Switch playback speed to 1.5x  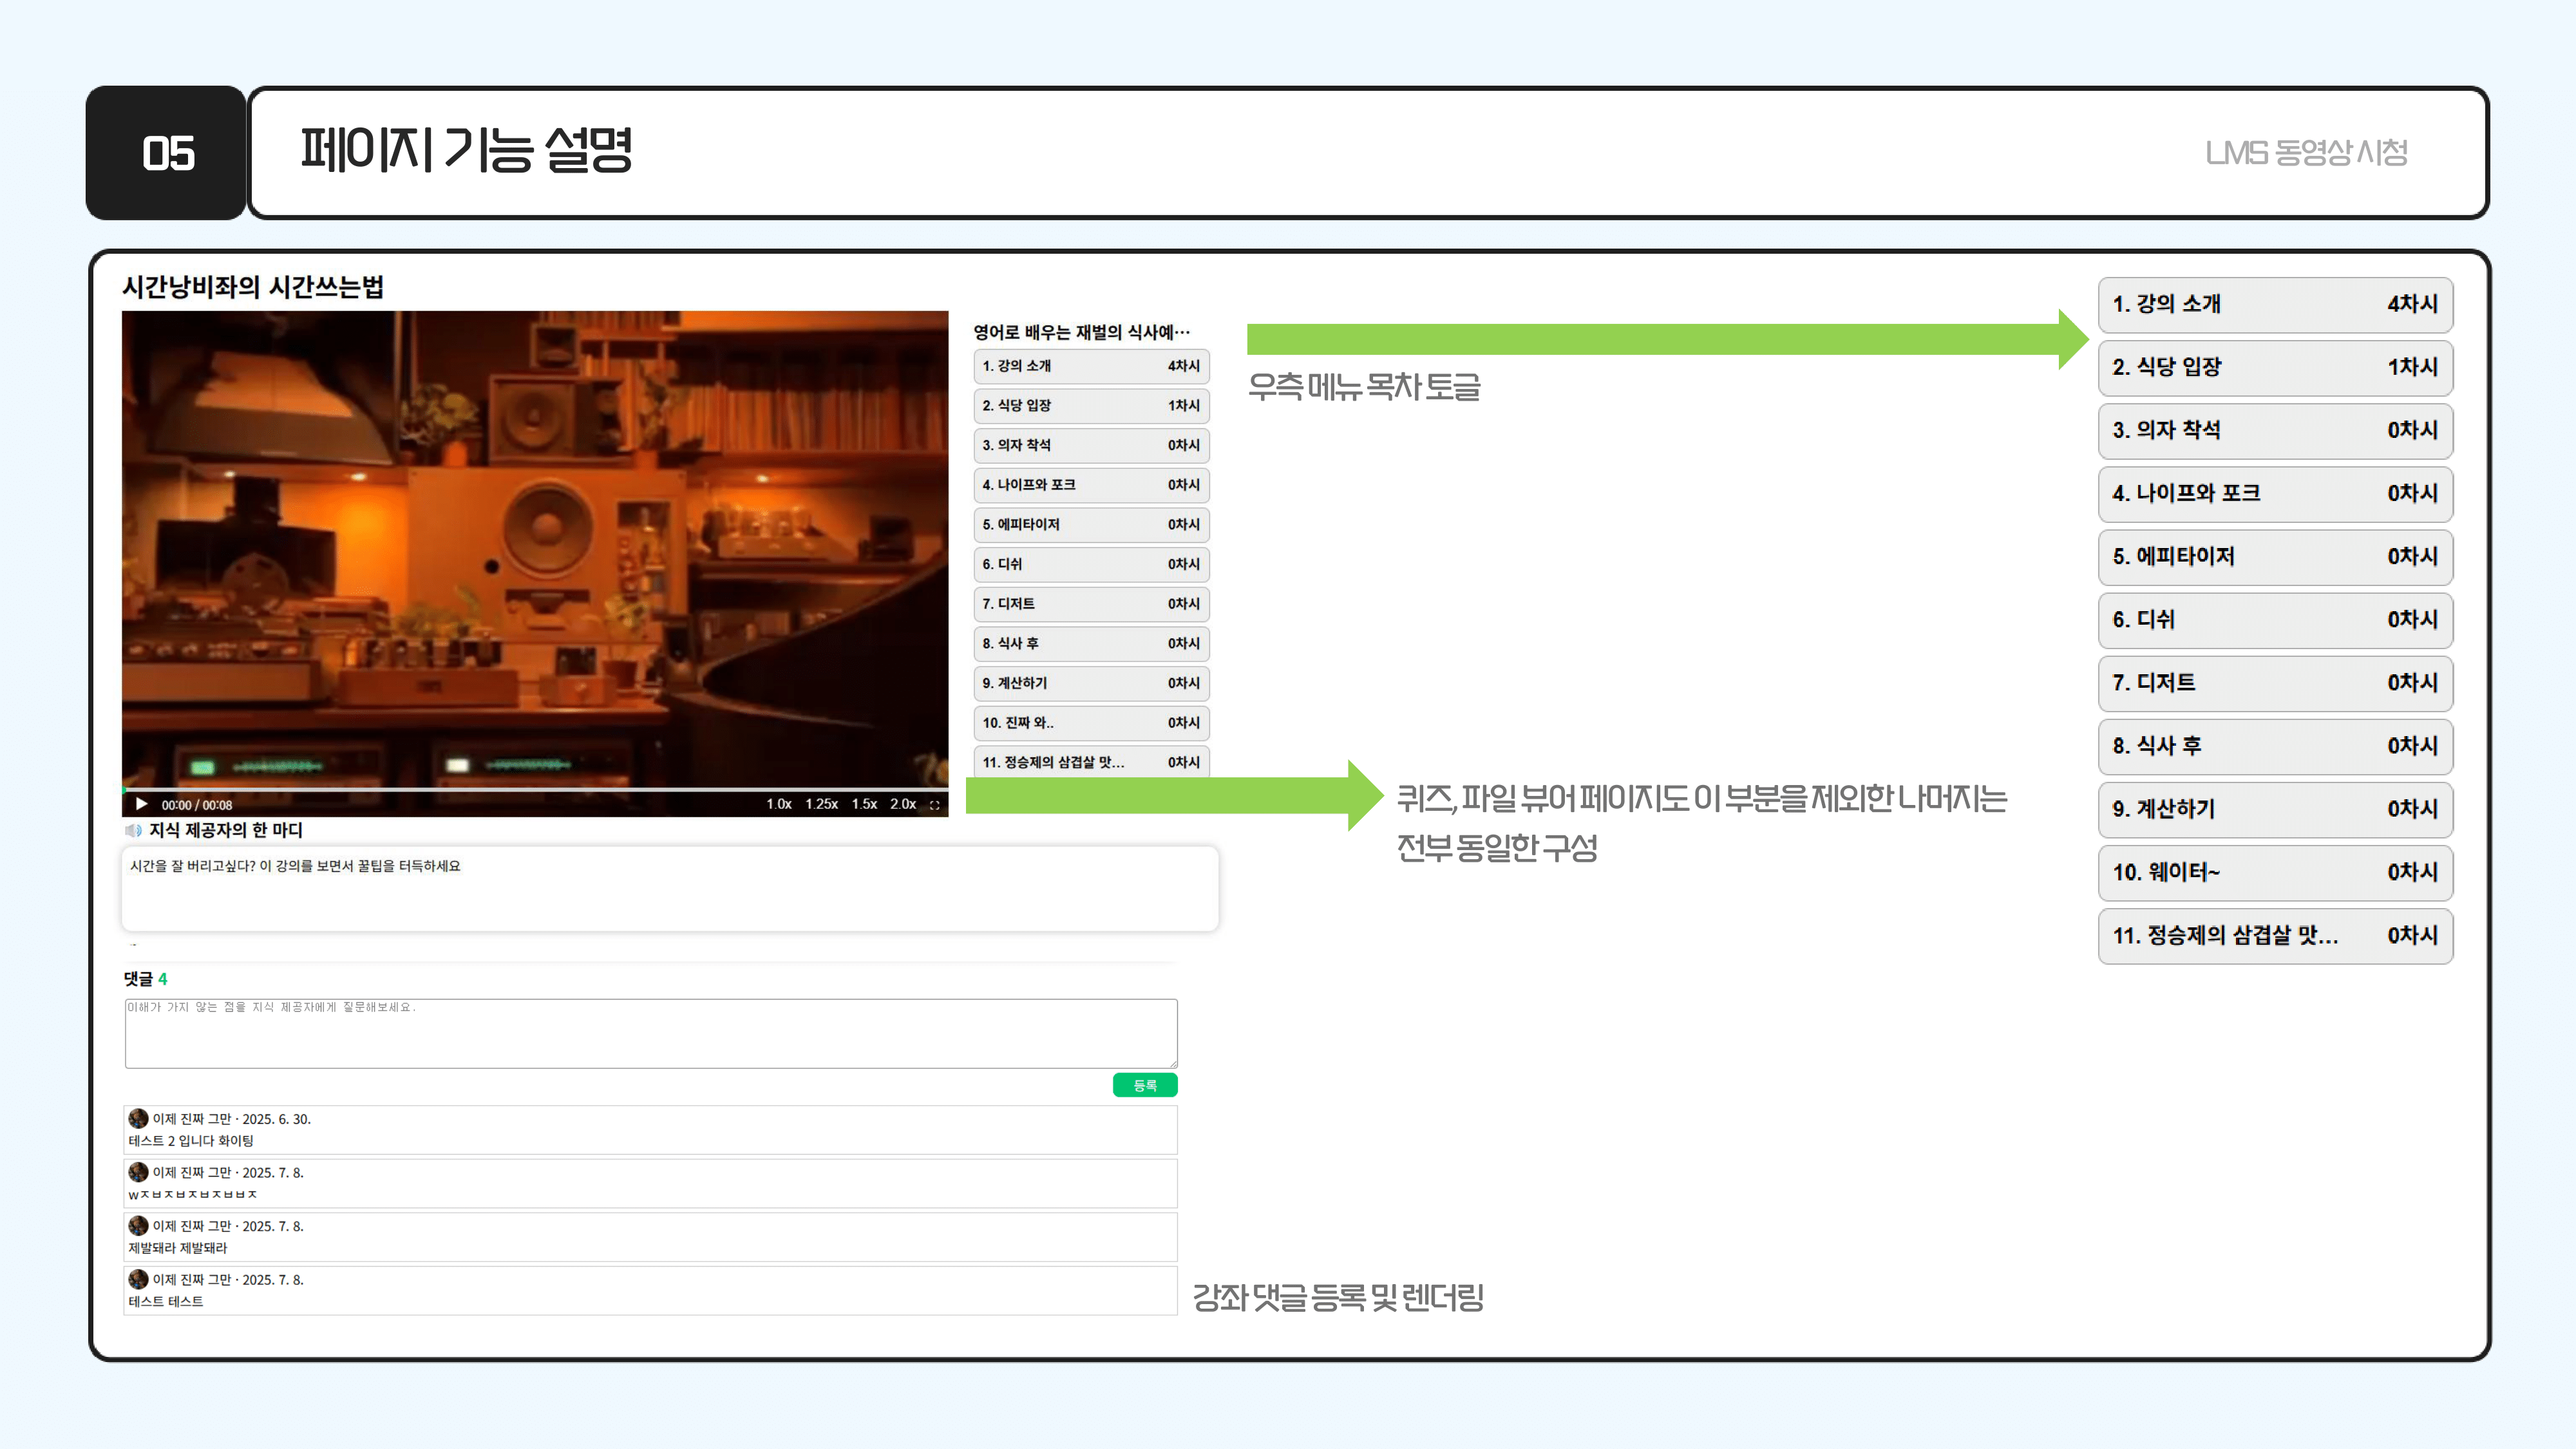pos(864,804)
